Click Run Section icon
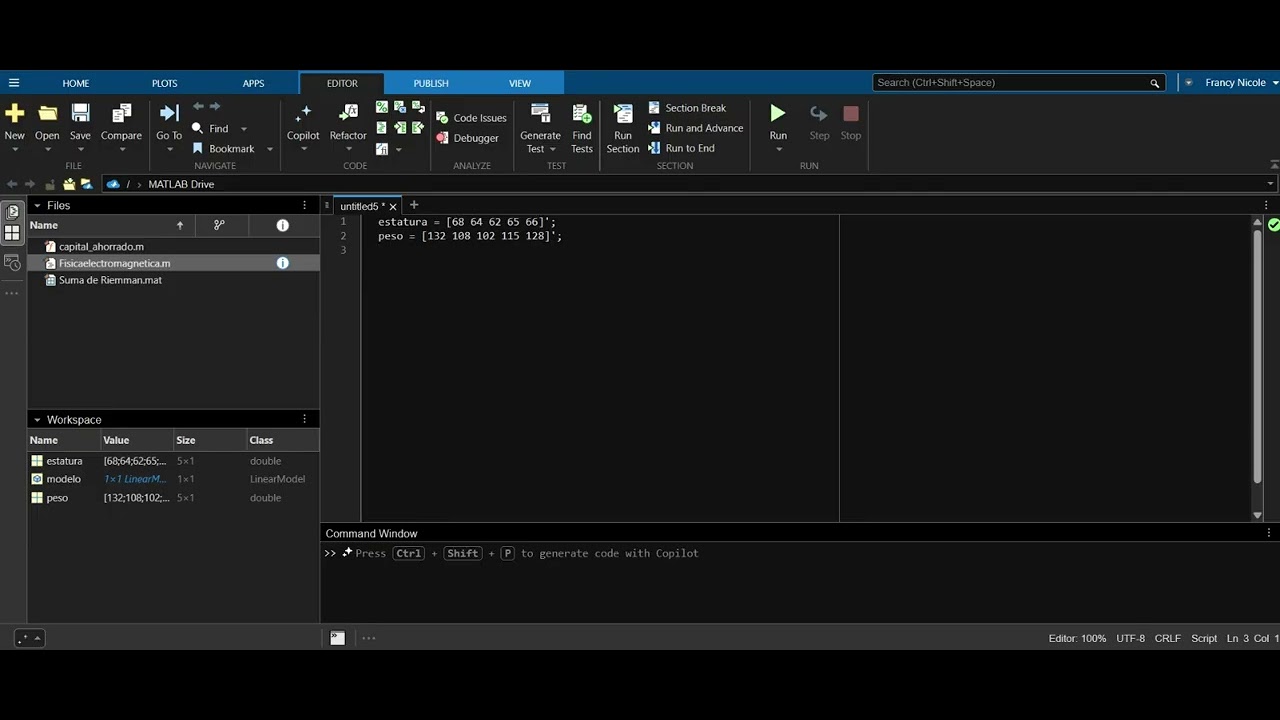Viewport: 1280px width, 720px height. tap(622, 113)
